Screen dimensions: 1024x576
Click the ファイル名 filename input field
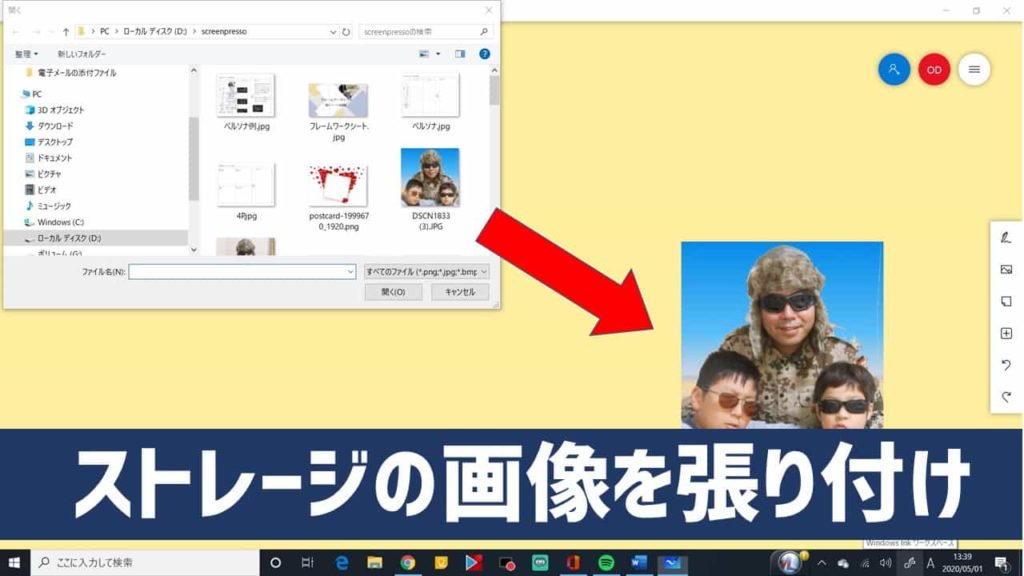242,272
